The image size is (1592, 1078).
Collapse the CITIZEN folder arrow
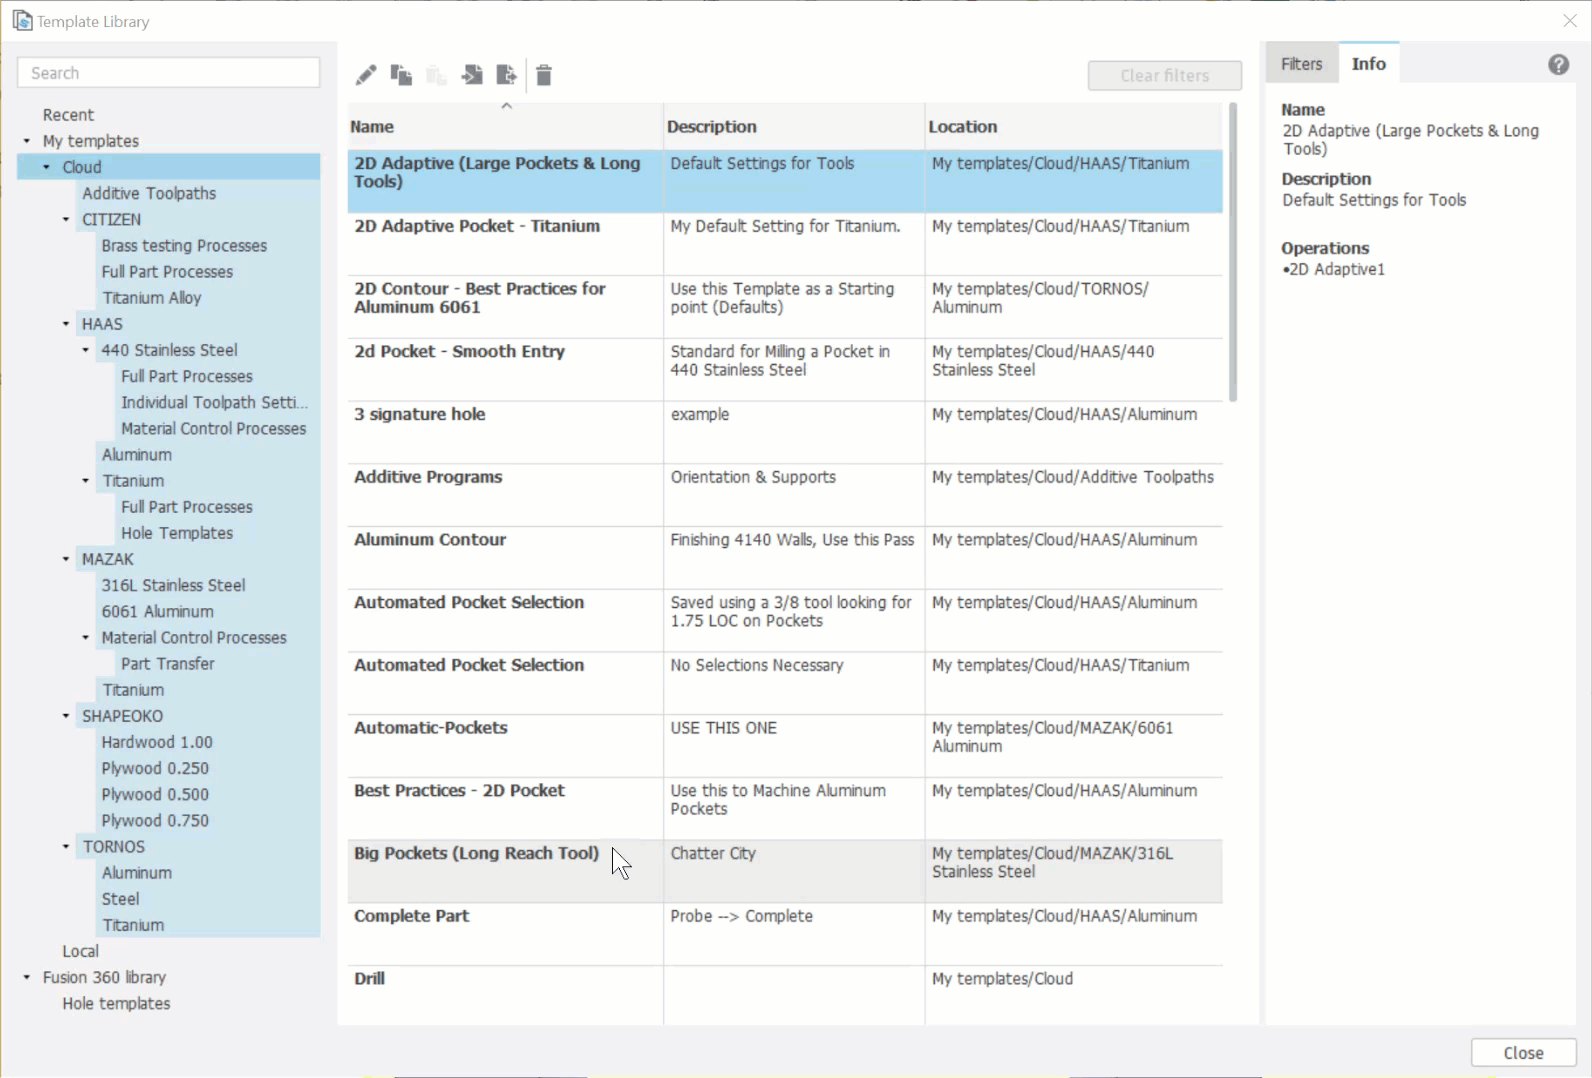66,219
